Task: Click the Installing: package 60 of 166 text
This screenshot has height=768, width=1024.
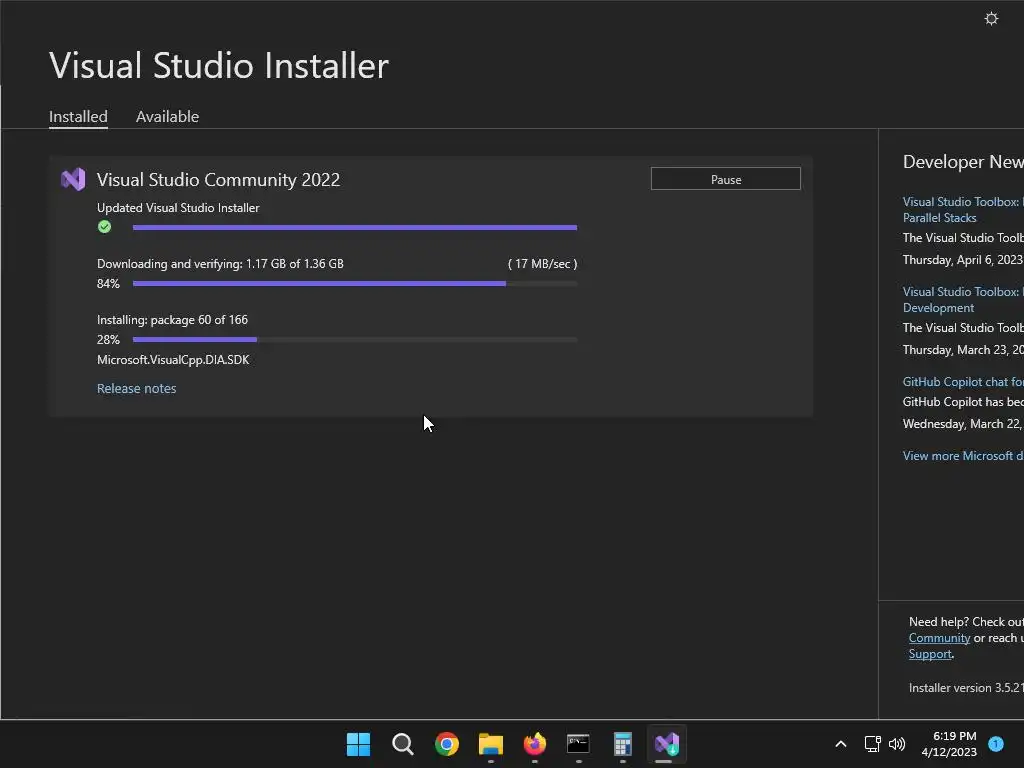Action: pos(172,320)
